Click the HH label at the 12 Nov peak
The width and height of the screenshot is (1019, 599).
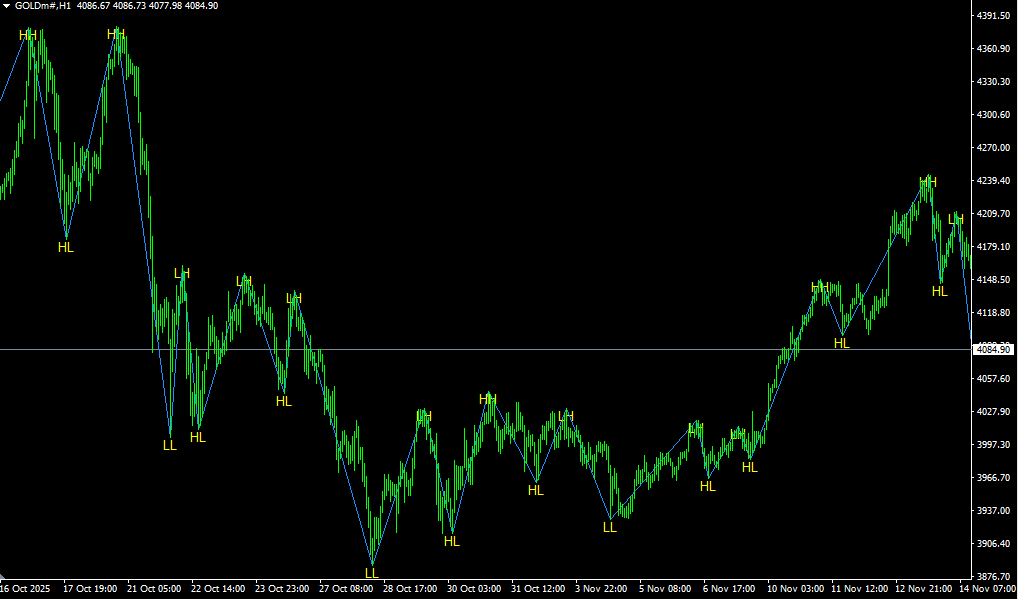click(929, 181)
